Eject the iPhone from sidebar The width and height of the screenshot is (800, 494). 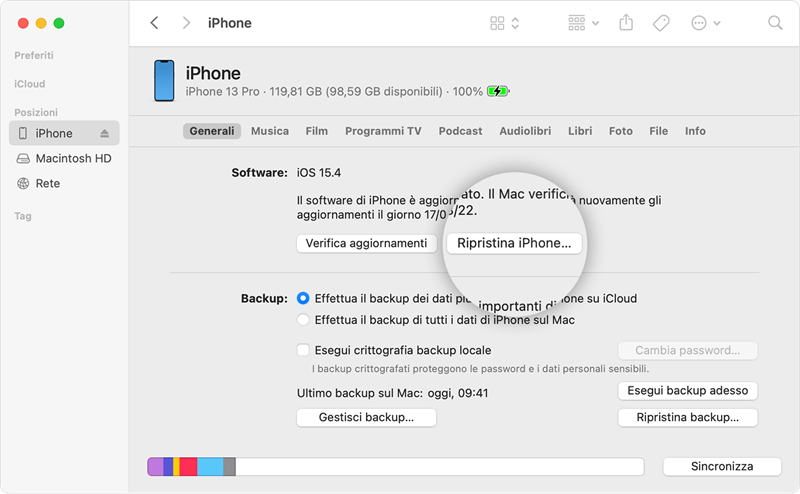[x=105, y=133]
